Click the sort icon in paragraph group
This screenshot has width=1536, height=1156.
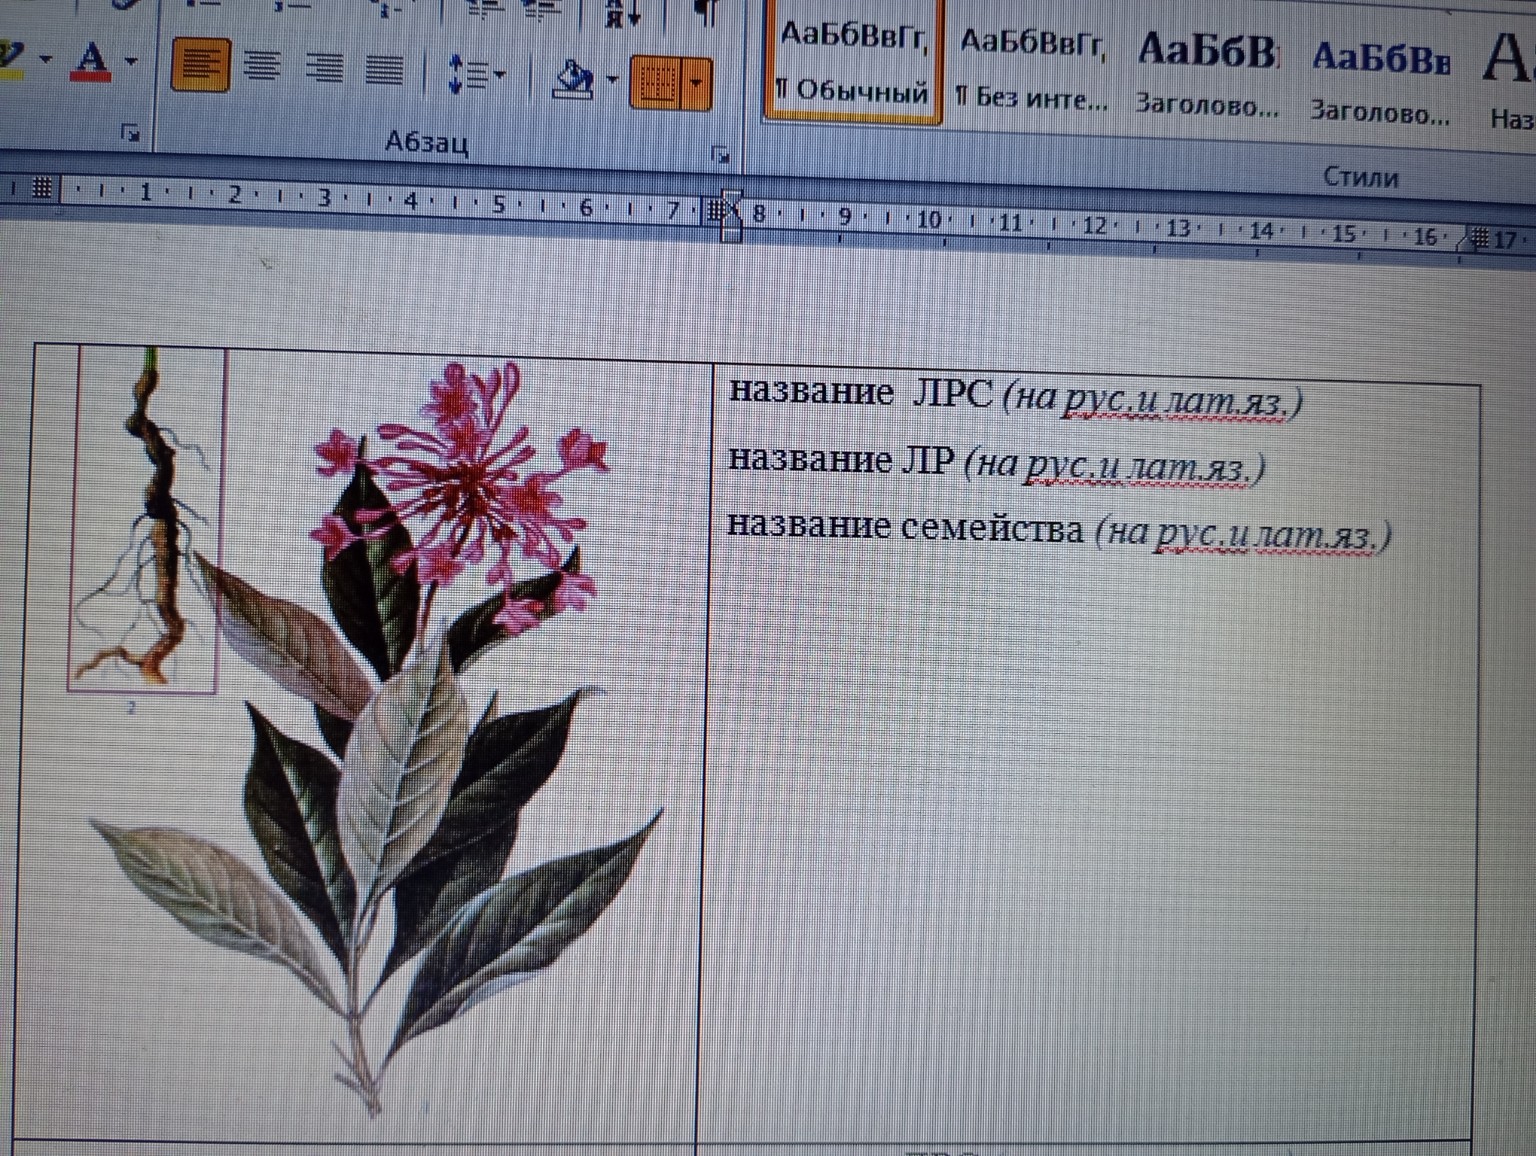(x=623, y=14)
